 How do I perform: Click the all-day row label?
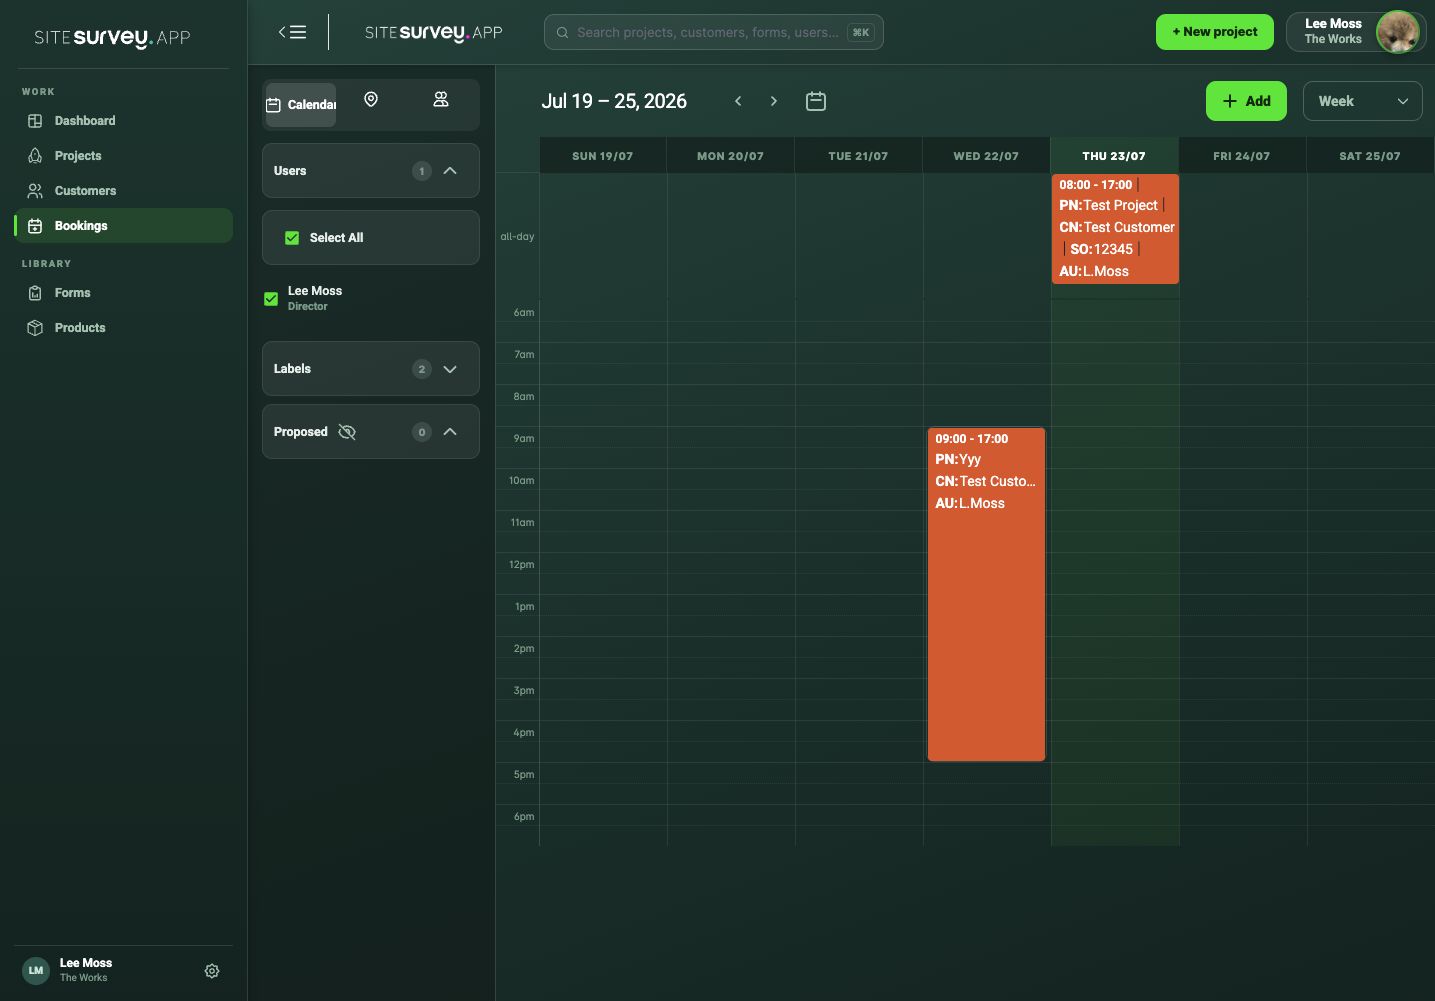tap(517, 237)
